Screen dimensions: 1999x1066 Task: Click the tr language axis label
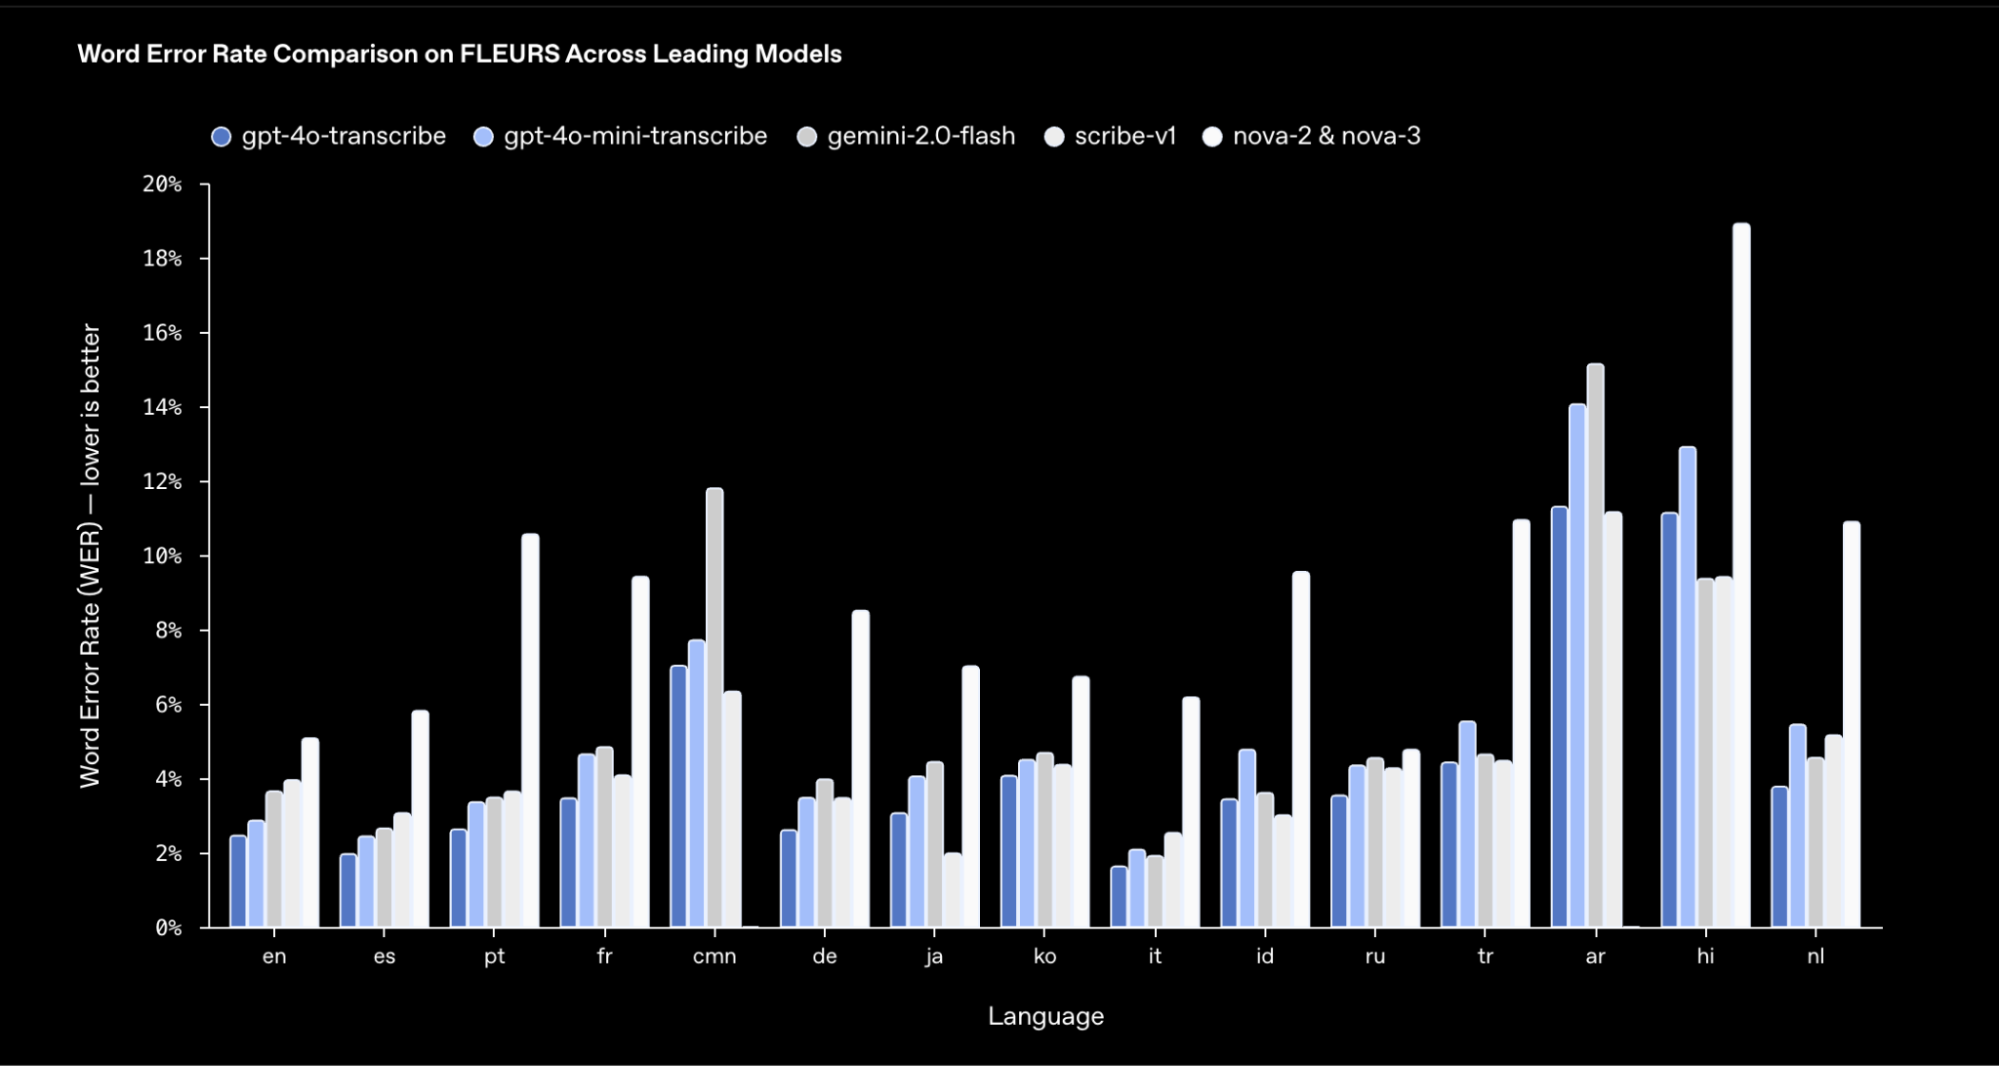(1485, 956)
